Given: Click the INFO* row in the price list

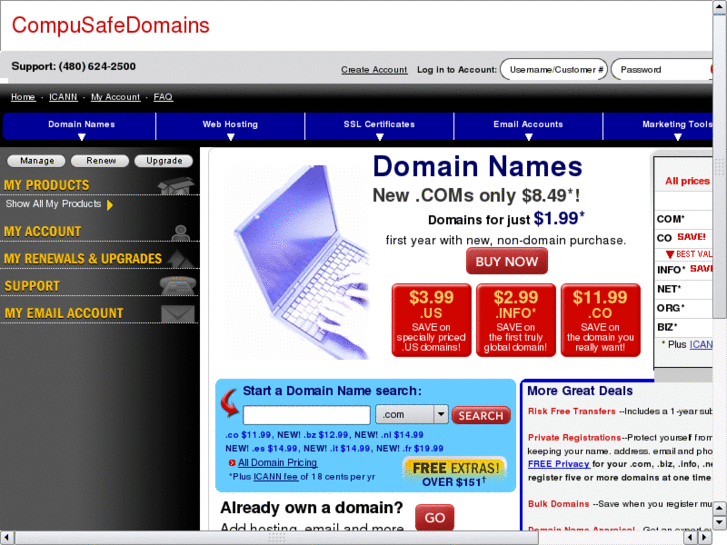Looking at the screenshot, I should 684,269.
